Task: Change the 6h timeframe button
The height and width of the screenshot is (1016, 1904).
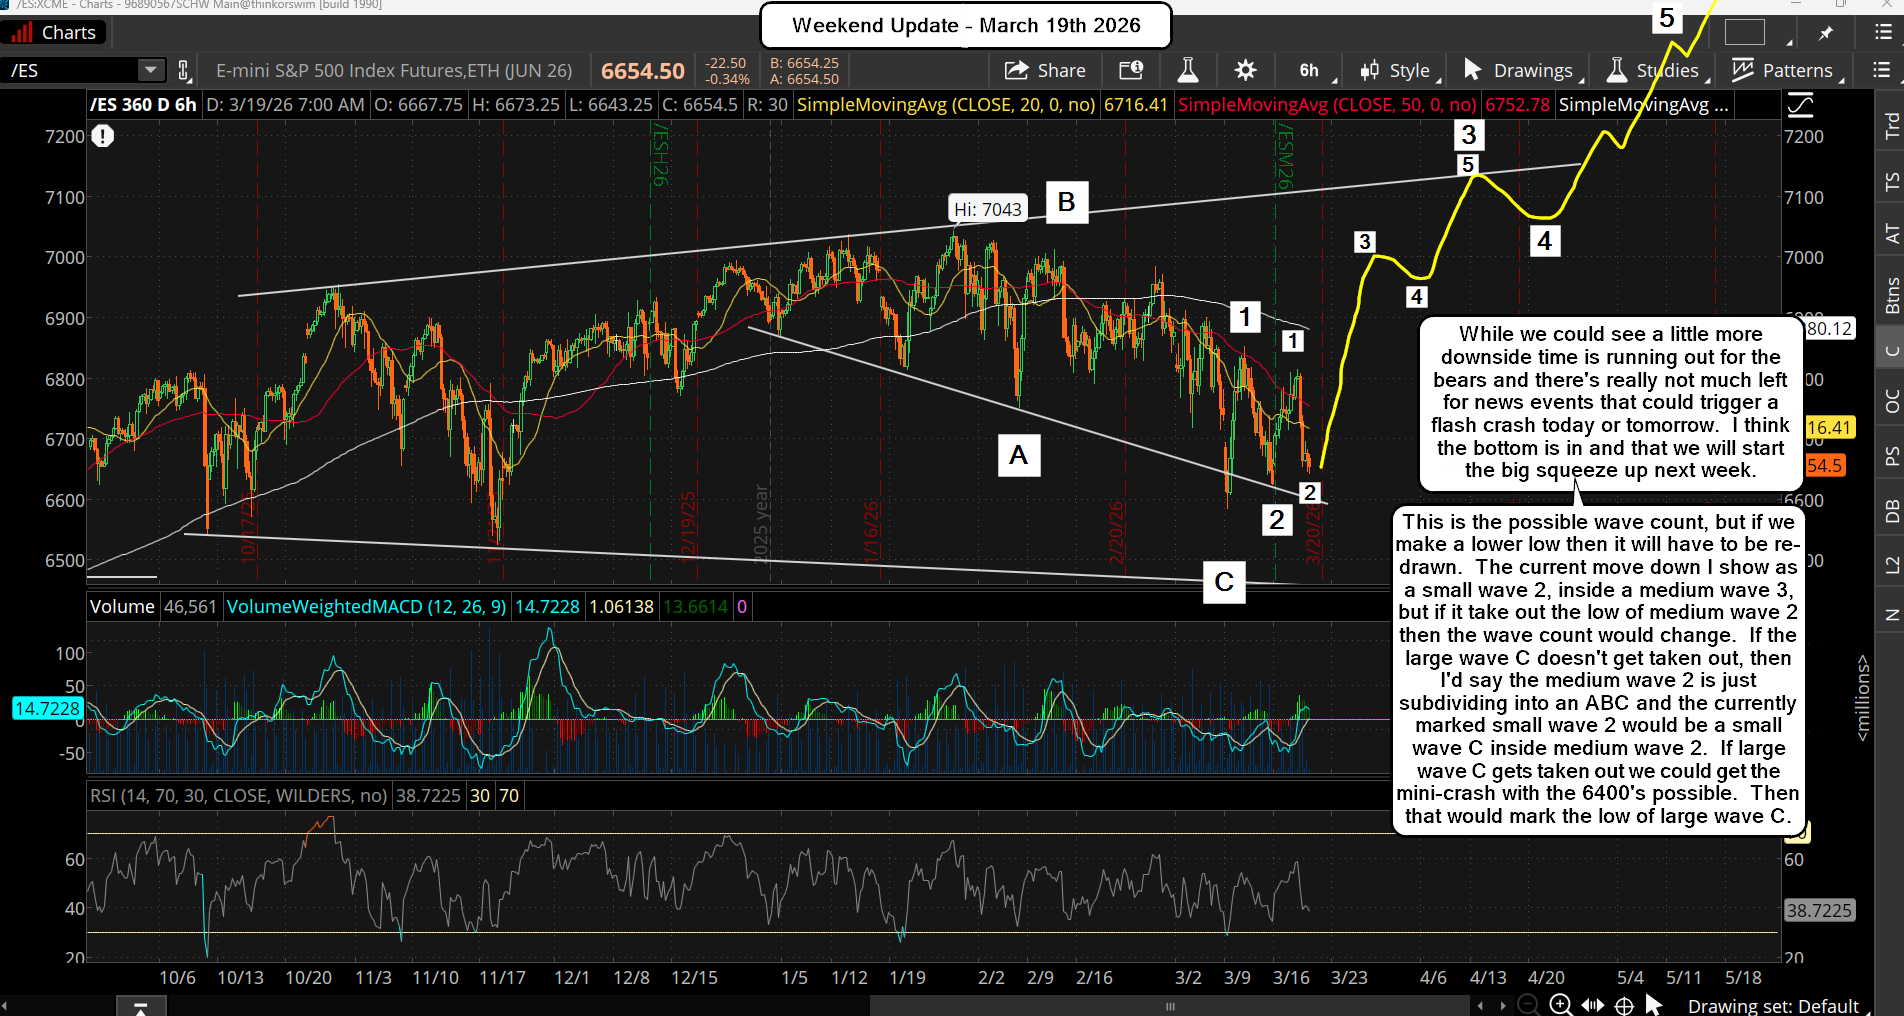Action: (x=1309, y=70)
